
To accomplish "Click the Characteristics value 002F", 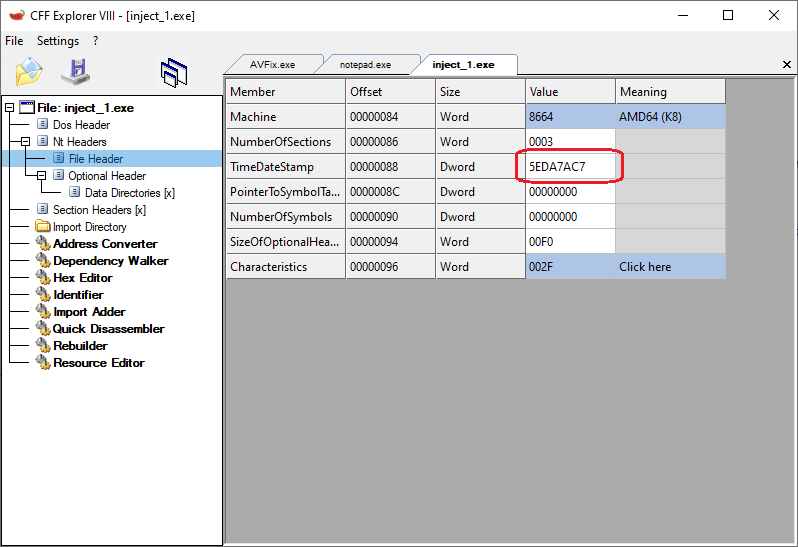I will 571,267.
